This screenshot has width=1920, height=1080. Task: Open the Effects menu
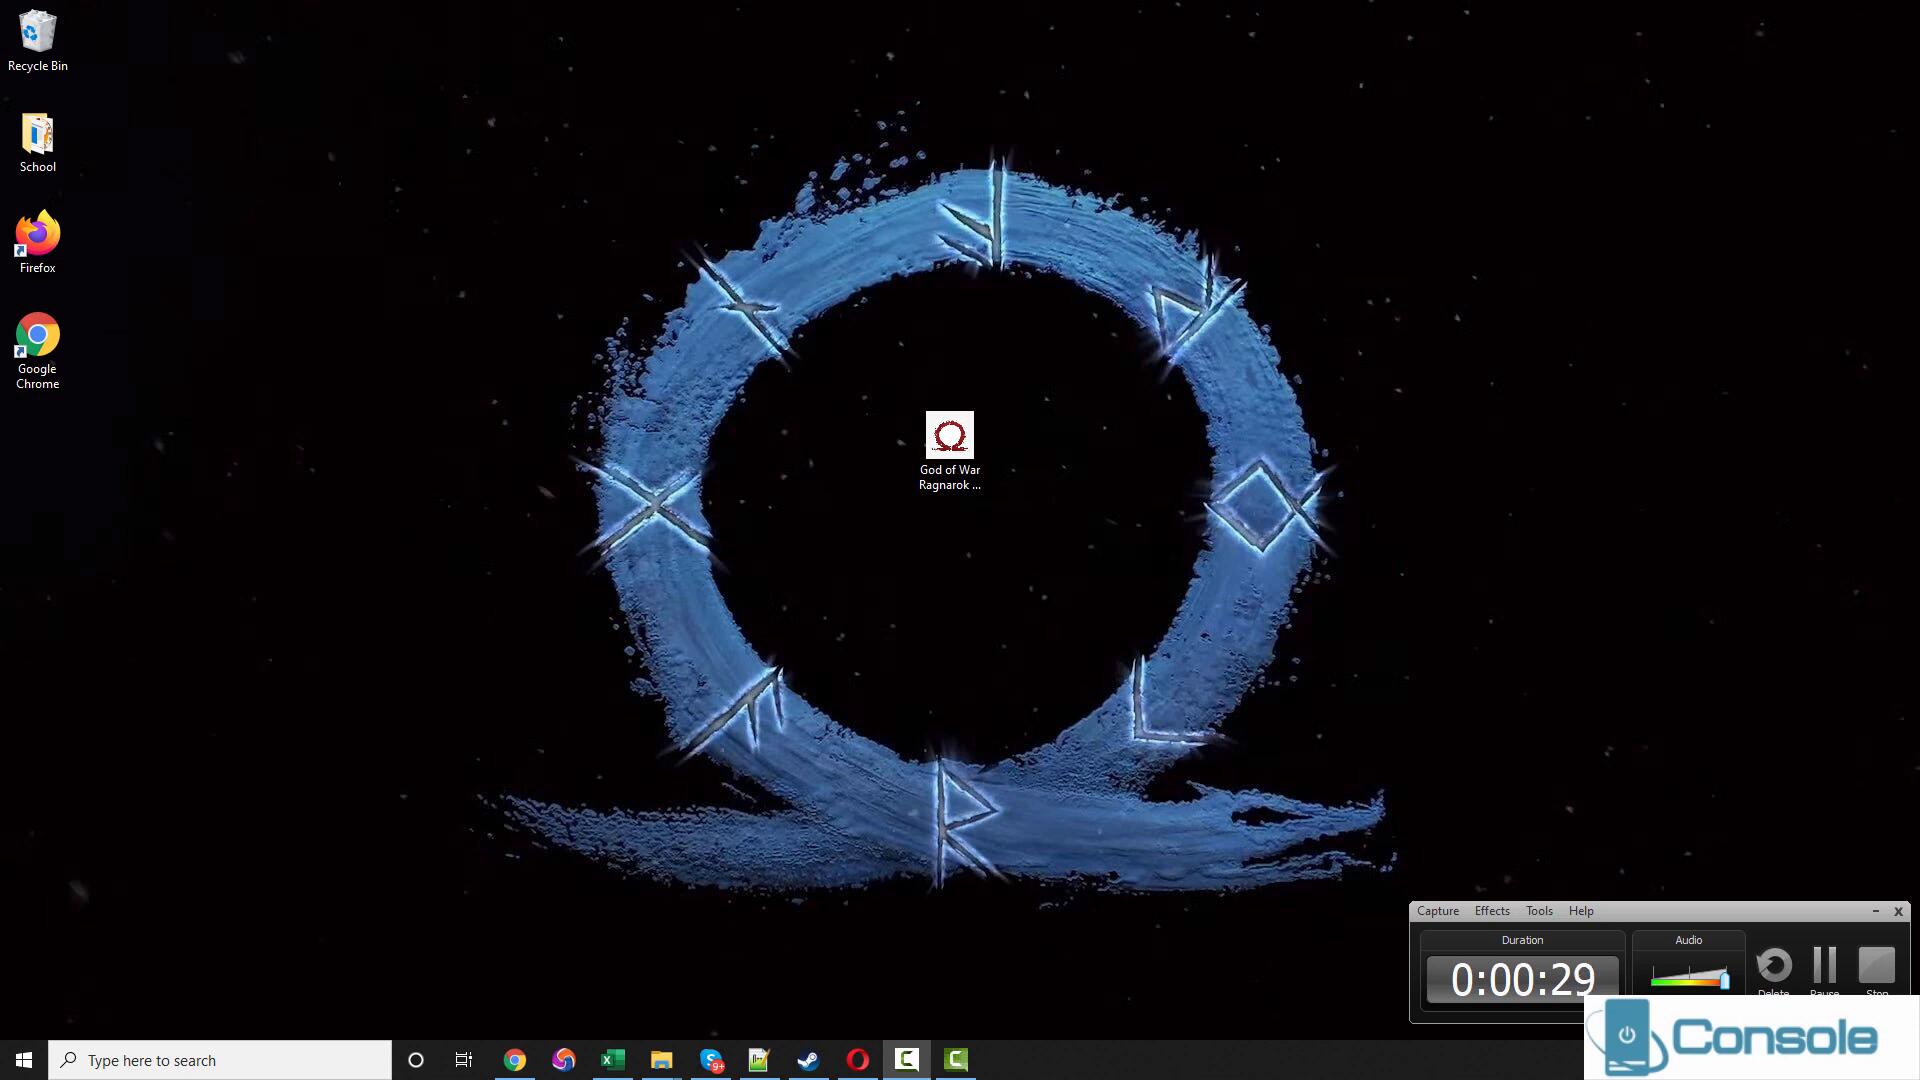(x=1491, y=911)
